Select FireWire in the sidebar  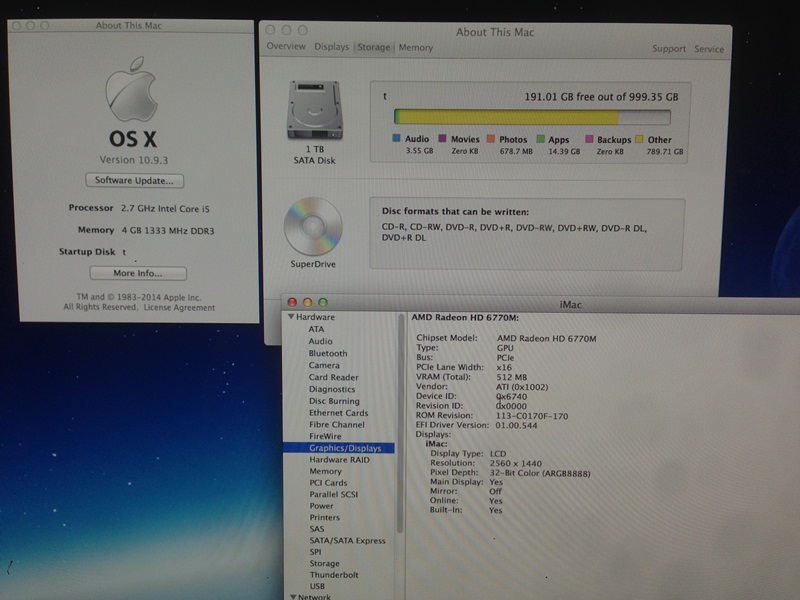pyautogui.click(x=325, y=436)
